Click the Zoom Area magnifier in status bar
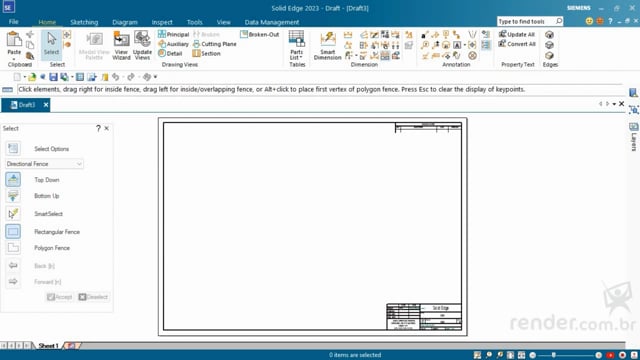The image size is (640, 360). point(488,355)
